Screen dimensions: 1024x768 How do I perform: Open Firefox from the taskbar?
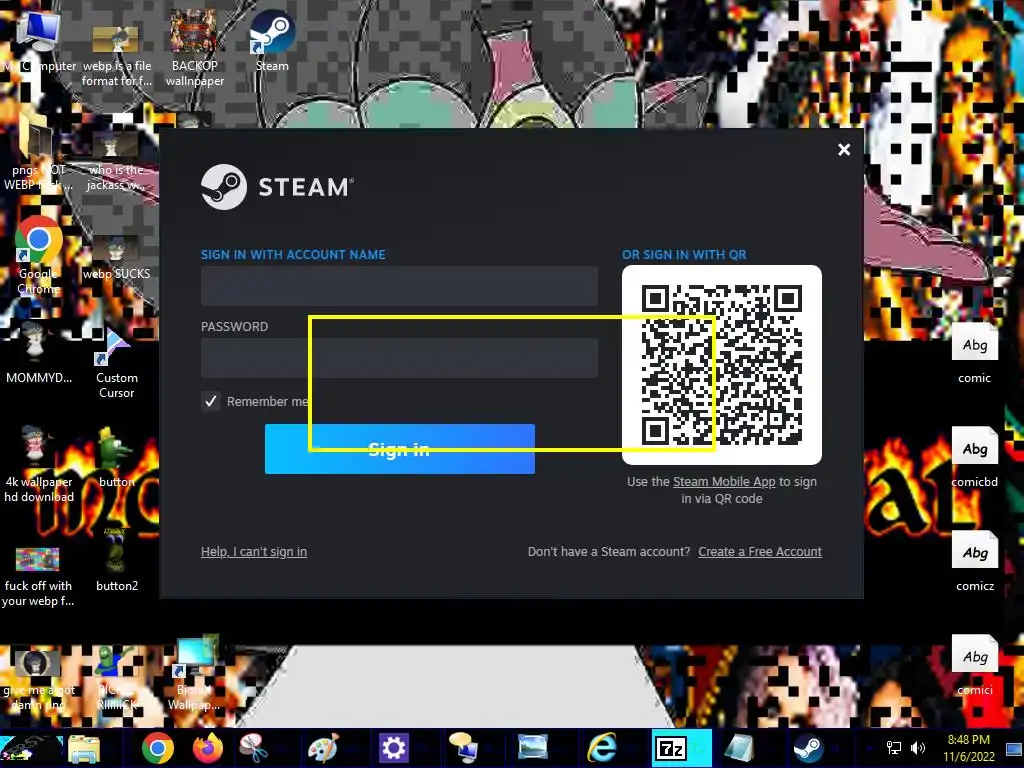208,748
